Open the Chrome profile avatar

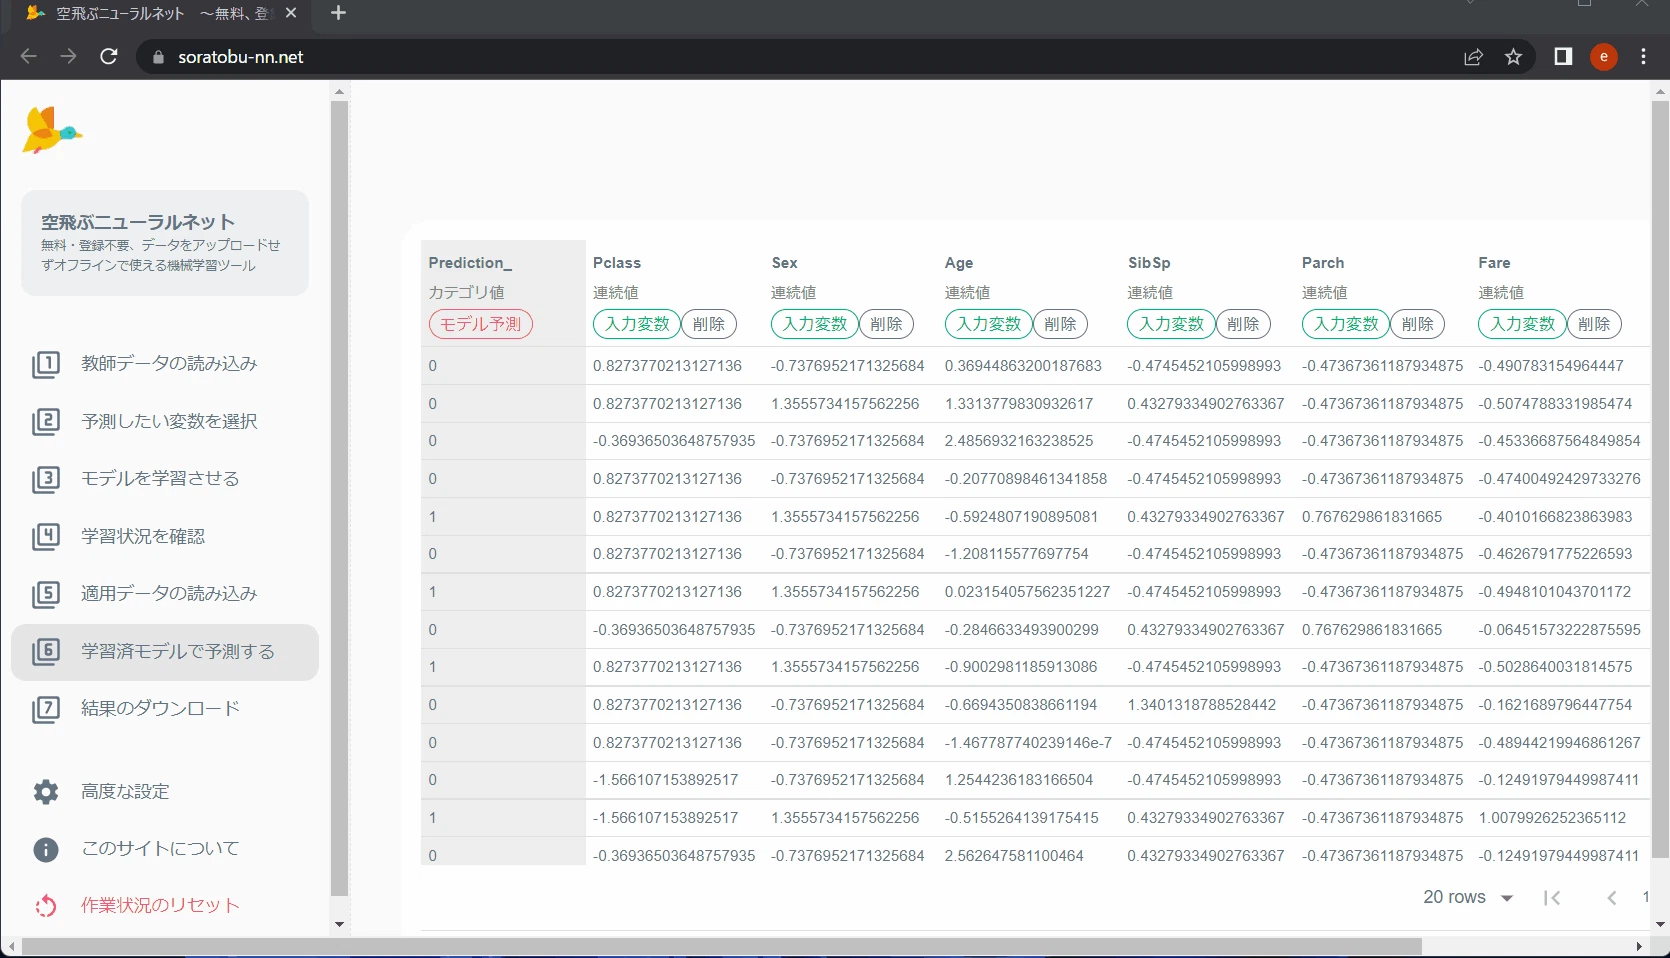pyautogui.click(x=1604, y=57)
